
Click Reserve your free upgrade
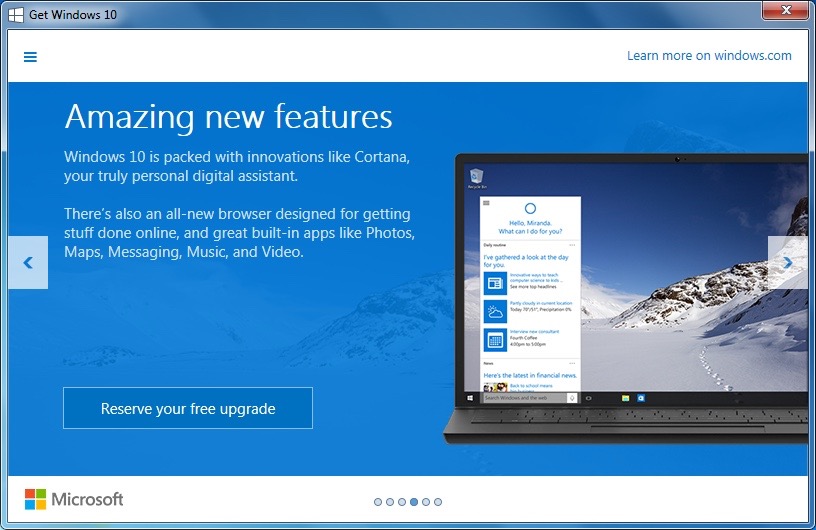(188, 408)
